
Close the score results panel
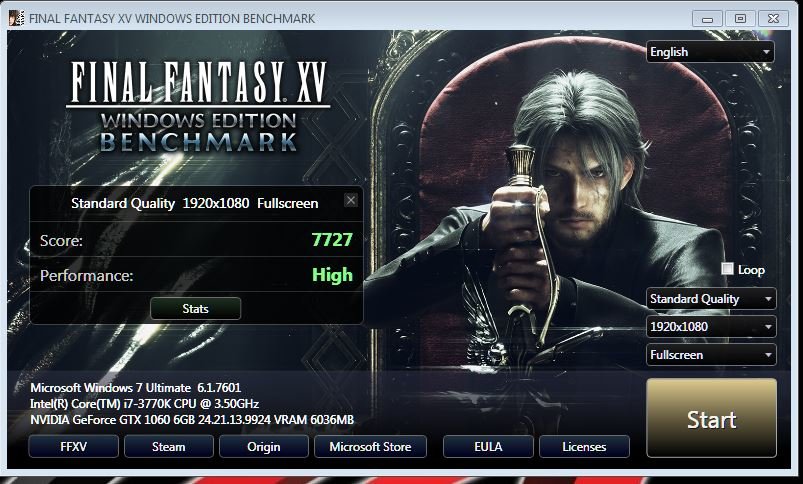[351, 200]
